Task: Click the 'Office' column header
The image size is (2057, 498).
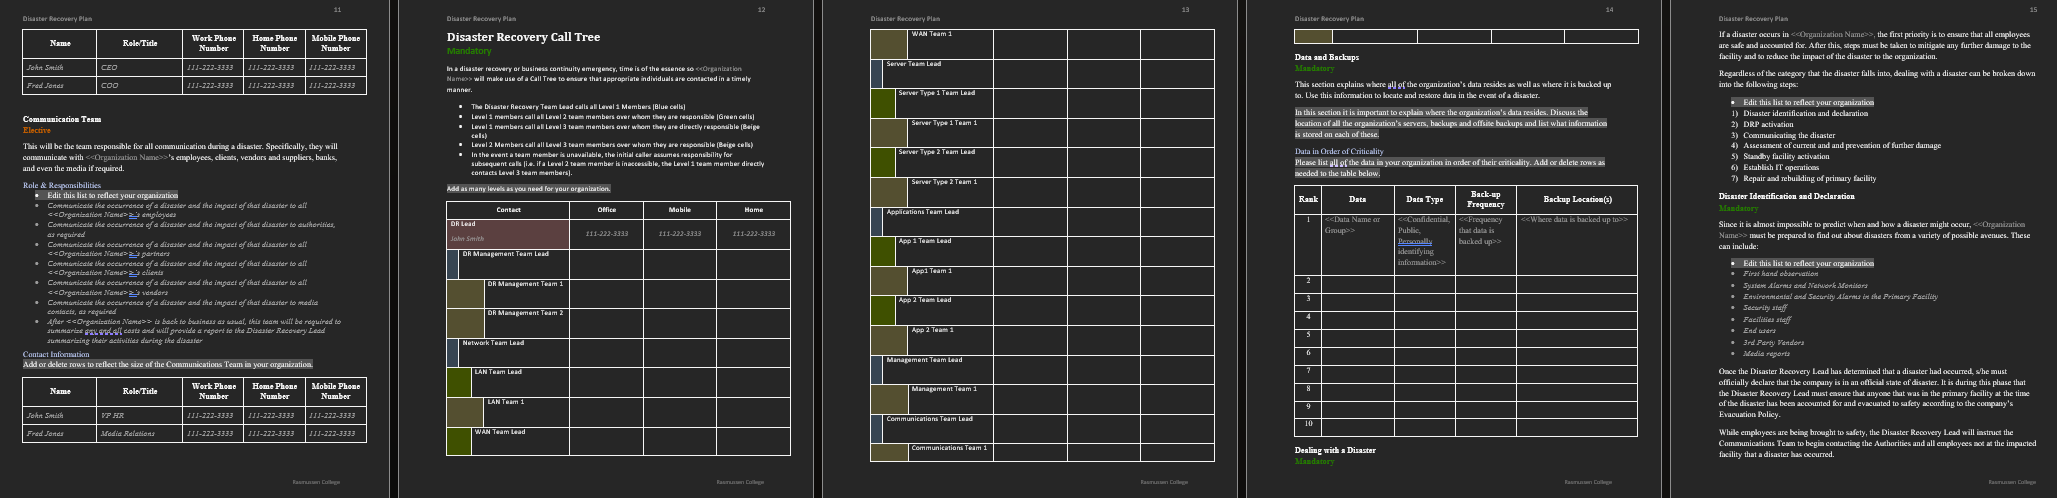Action: [x=606, y=210]
